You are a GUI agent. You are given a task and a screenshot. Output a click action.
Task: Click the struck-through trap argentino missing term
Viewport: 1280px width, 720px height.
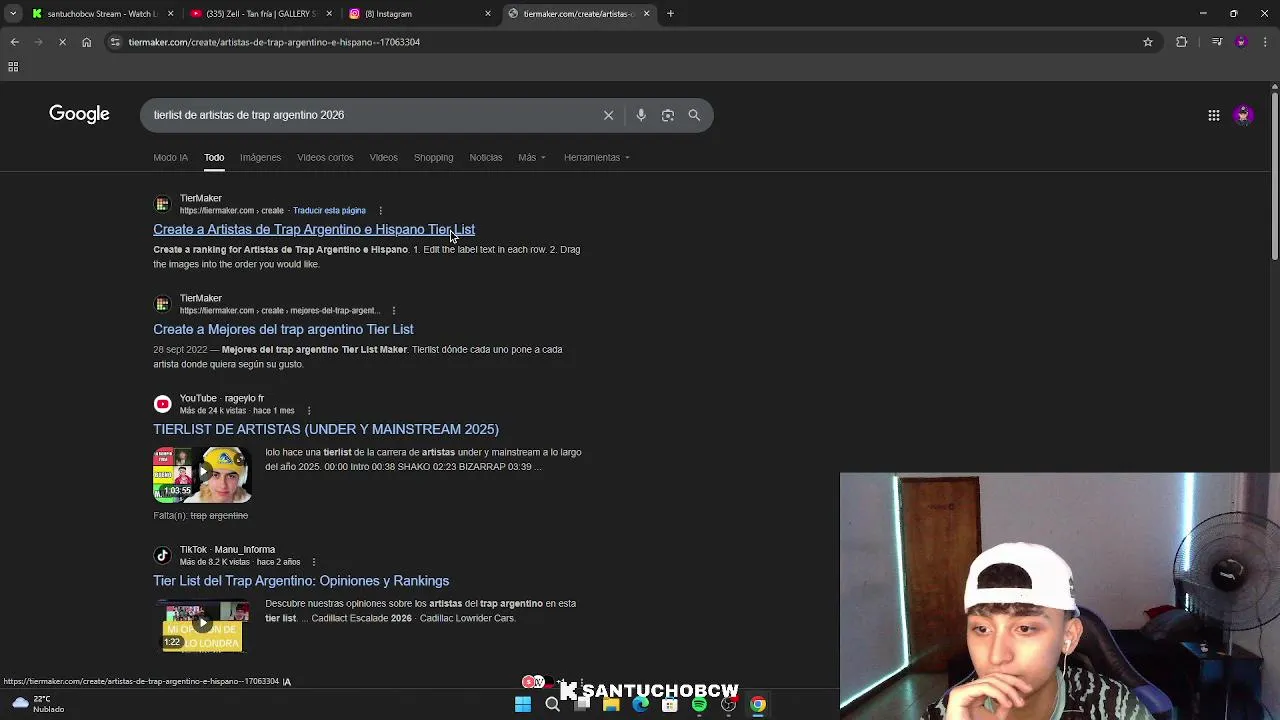click(219, 516)
